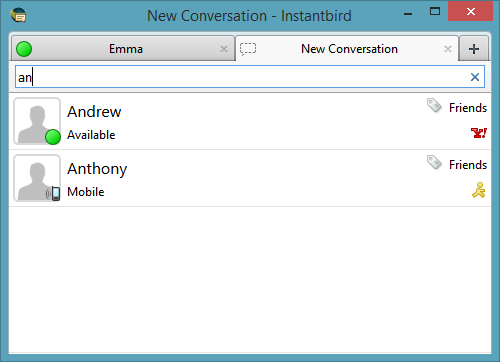Select contact name Andrew

(94, 111)
